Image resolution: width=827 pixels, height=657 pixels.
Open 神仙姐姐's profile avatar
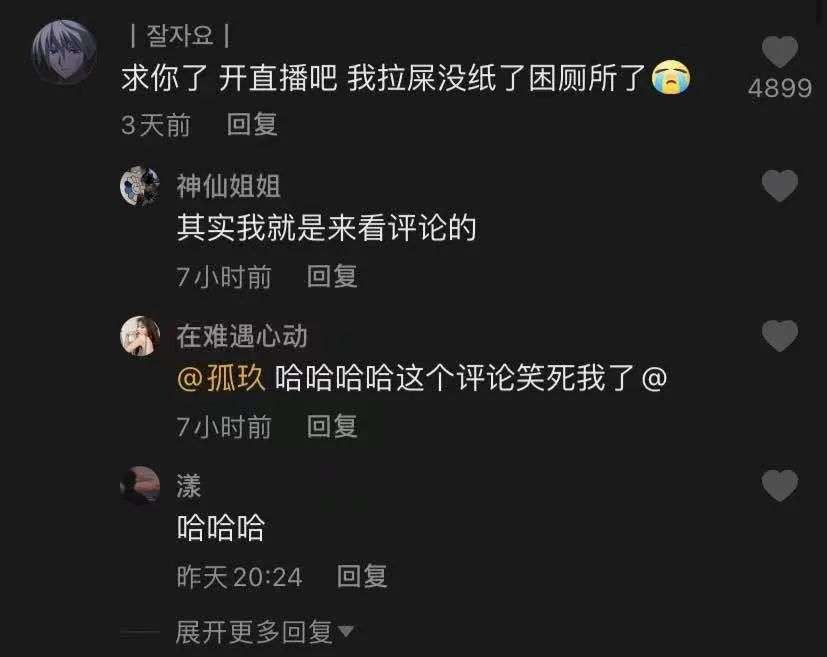[x=140, y=186]
